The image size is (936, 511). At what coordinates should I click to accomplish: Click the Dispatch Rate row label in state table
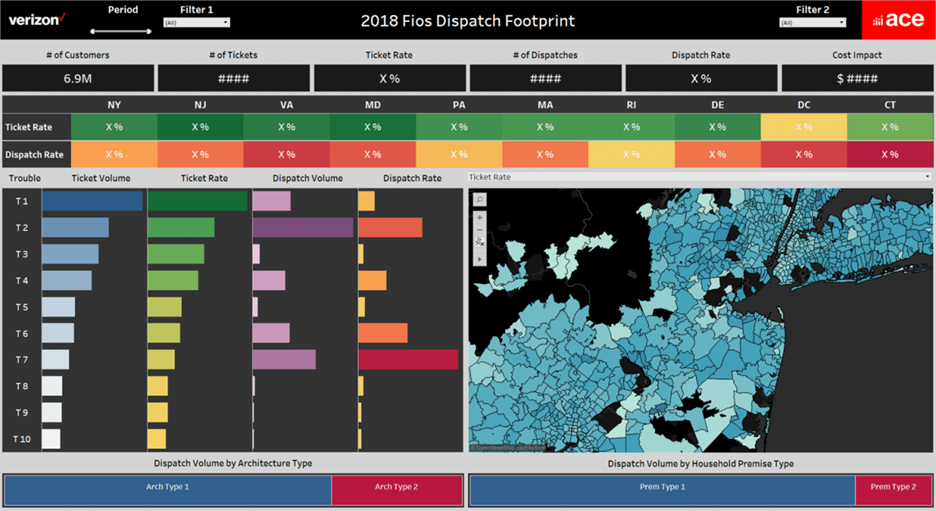[x=34, y=155]
